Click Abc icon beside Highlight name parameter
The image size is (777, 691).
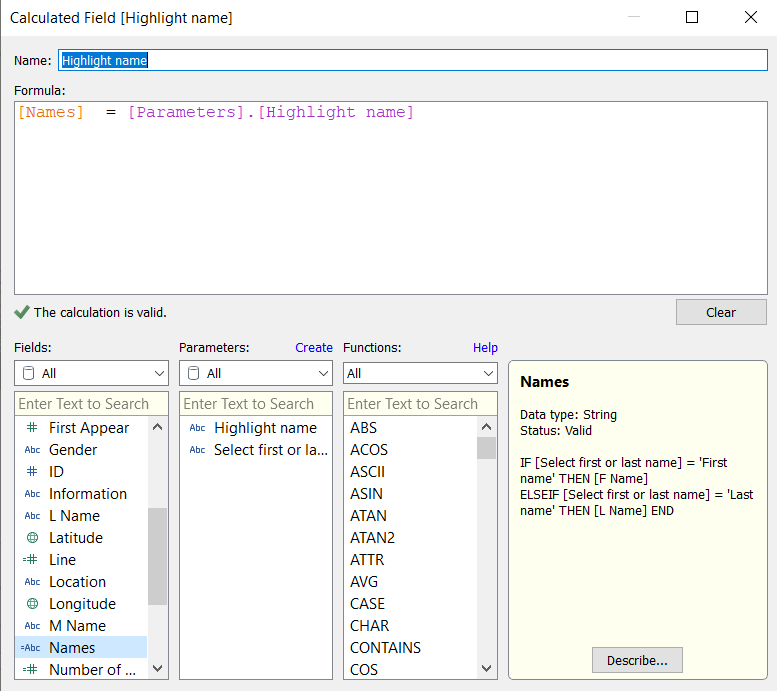tap(197, 428)
